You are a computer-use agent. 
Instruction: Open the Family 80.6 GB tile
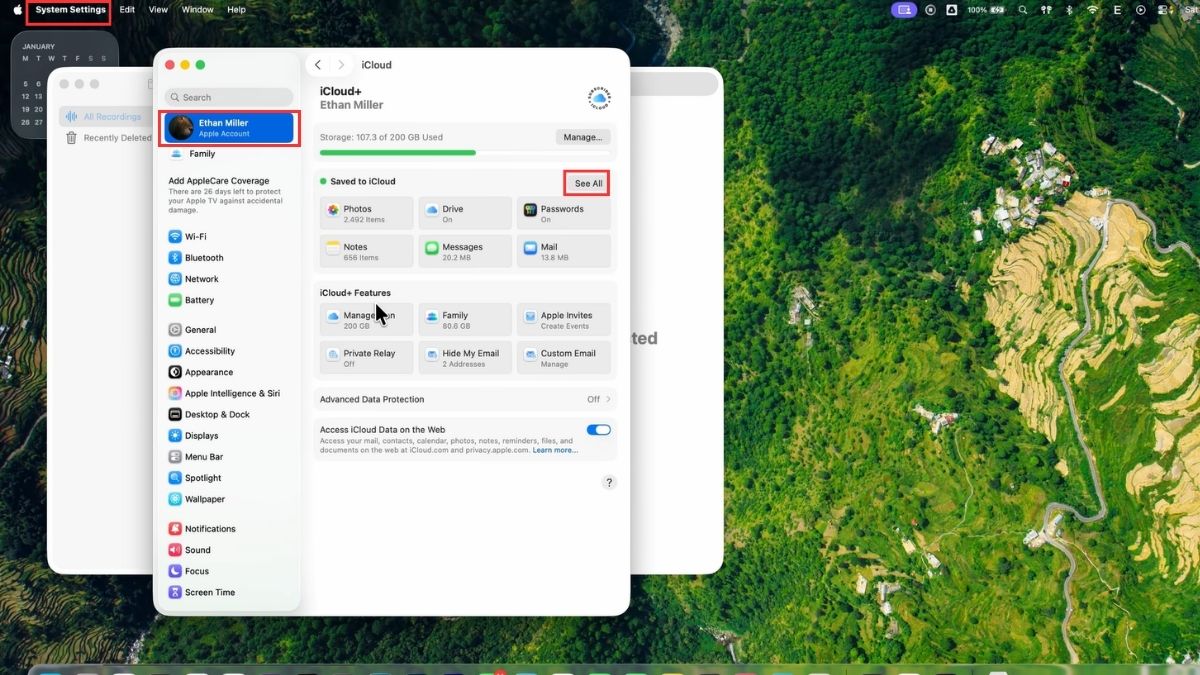coord(465,319)
